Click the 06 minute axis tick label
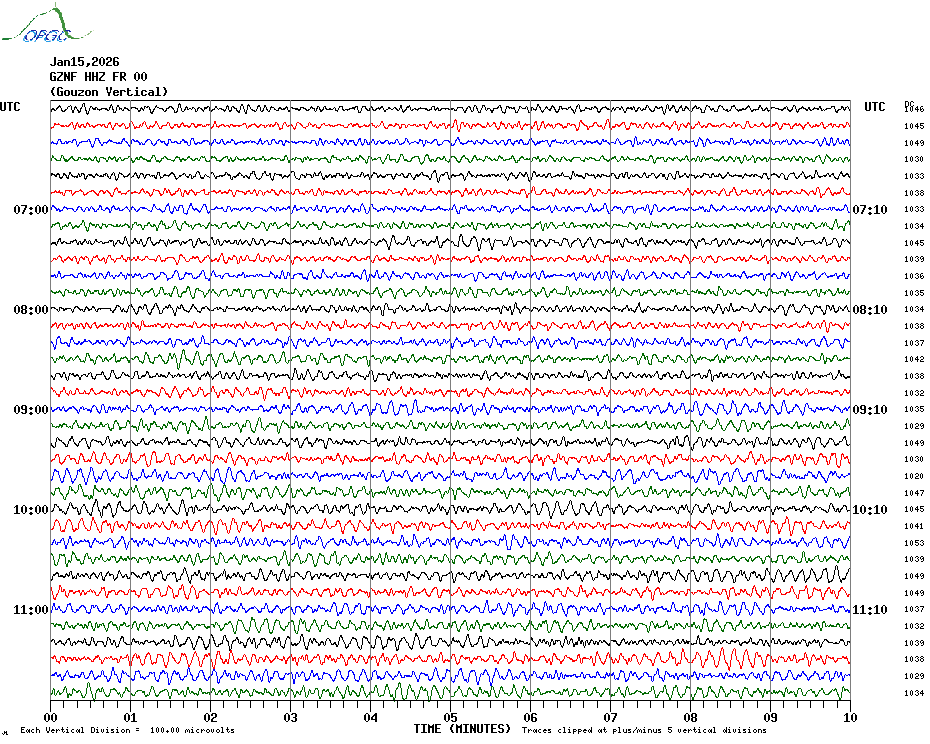The height and width of the screenshot is (744, 930). coord(531,717)
